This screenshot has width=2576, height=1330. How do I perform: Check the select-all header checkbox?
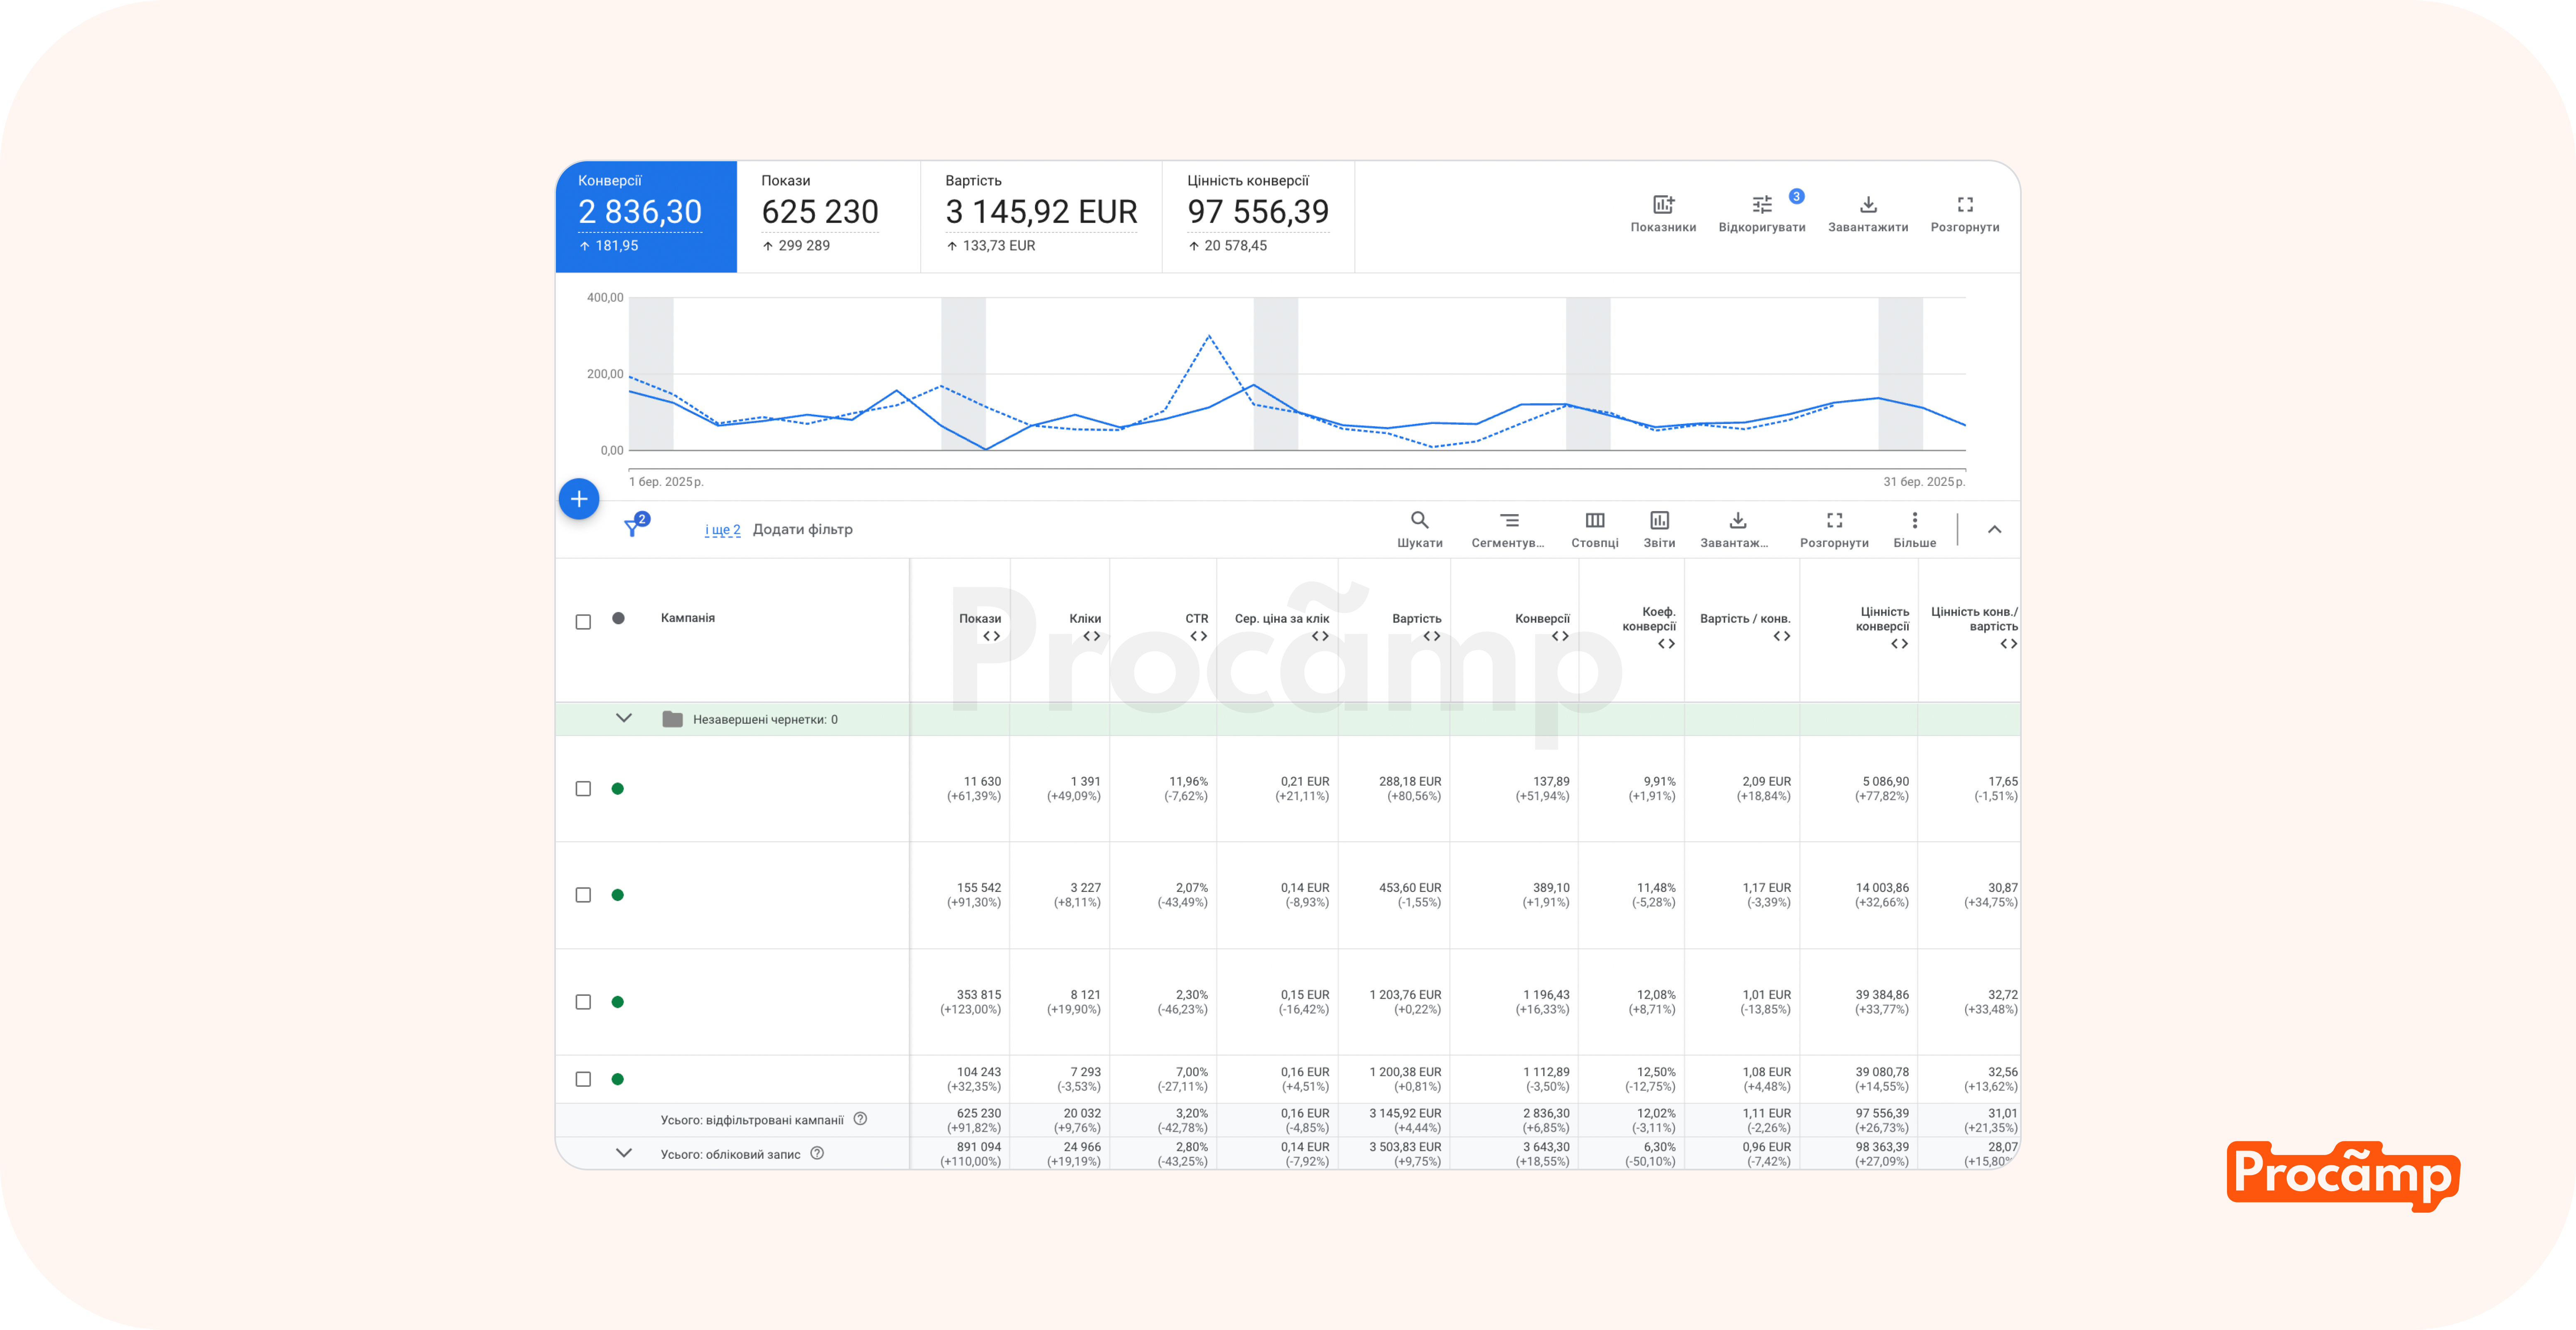pos(583,622)
